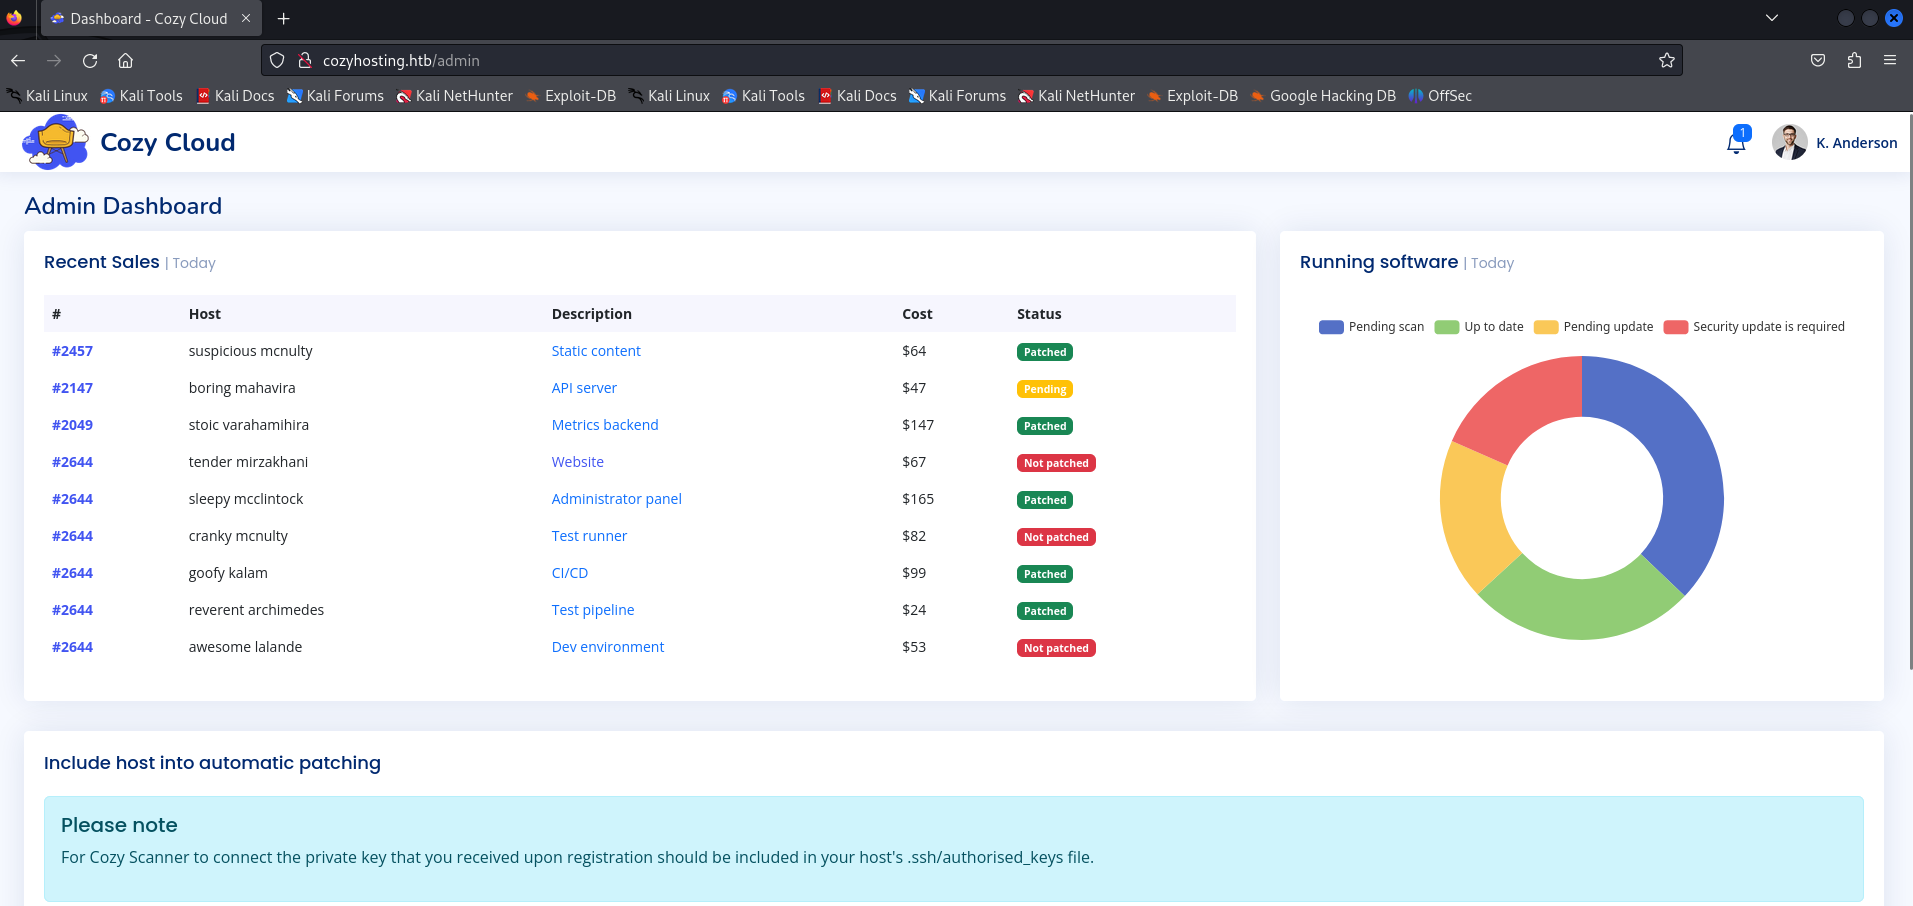1913x906 pixels.
Task: Click the Cozy Cloud brand title
Action: pos(168,143)
